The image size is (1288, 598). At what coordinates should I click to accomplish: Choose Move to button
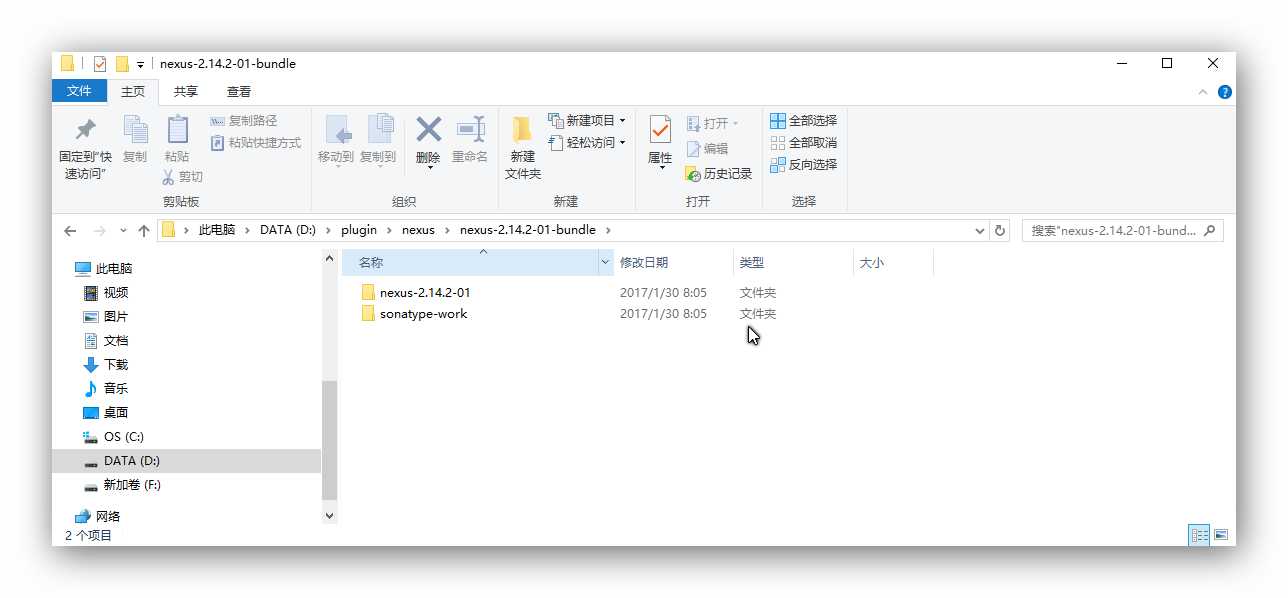click(x=336, y=140)
